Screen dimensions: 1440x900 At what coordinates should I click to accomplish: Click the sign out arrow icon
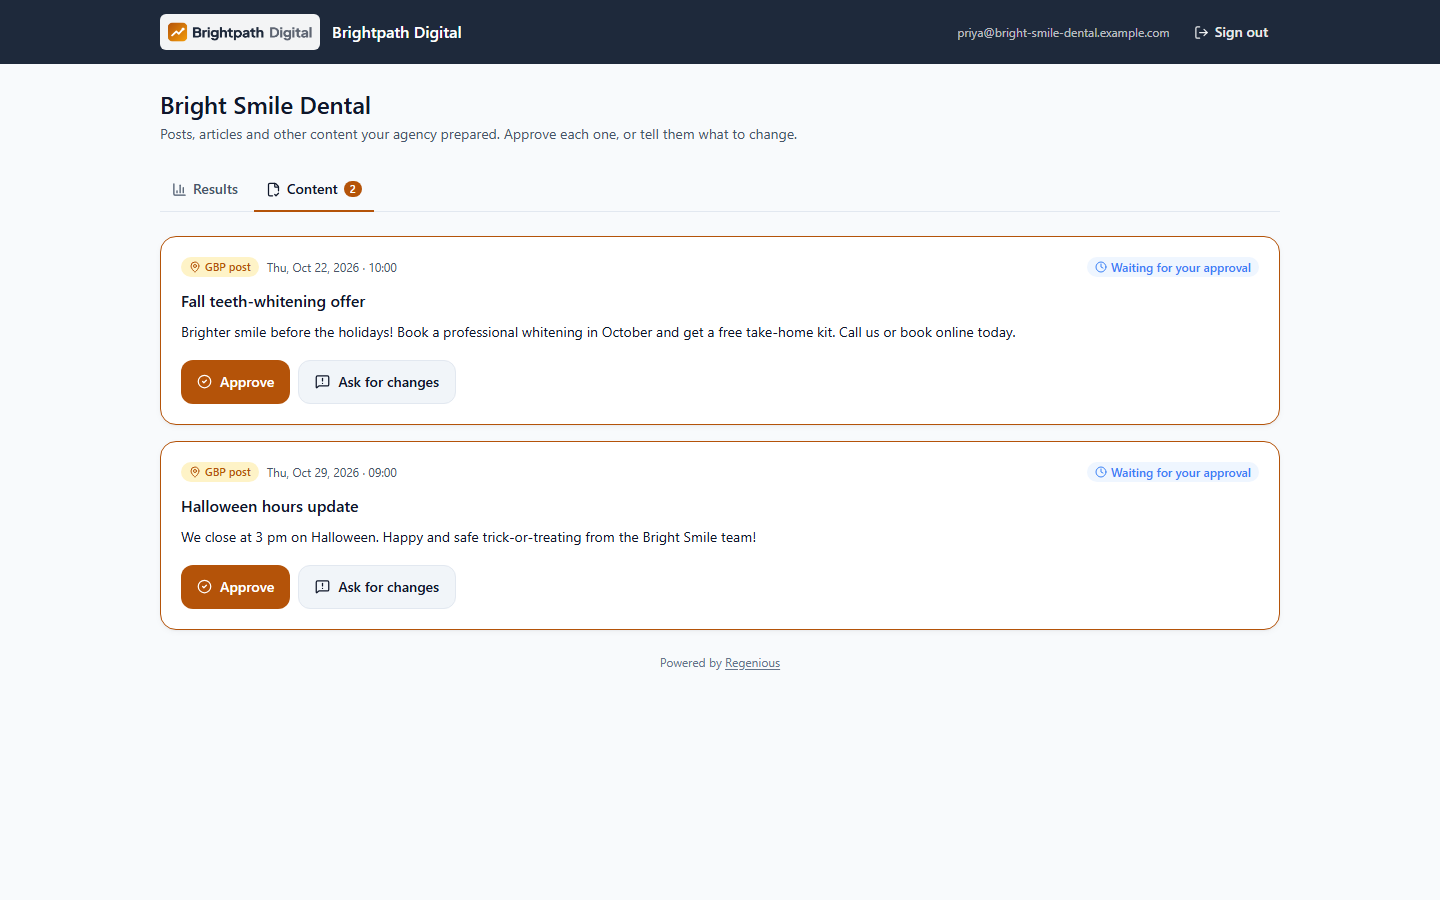point(1201,33)
